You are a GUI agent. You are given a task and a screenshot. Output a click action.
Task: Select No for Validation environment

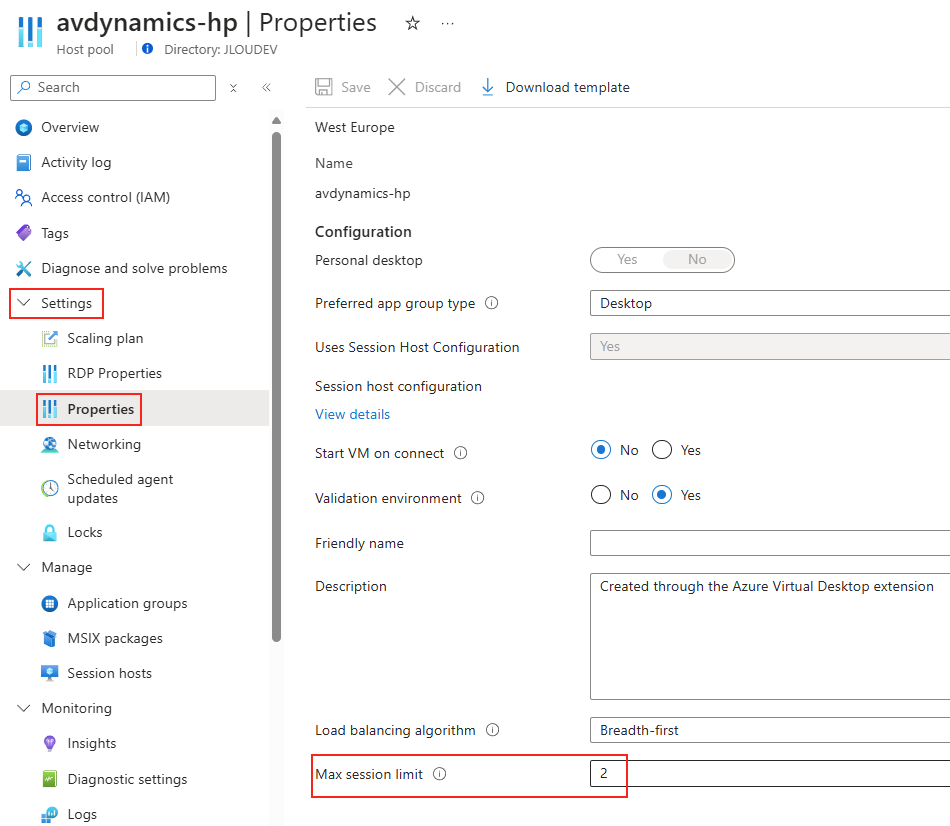tap(601, 495)
